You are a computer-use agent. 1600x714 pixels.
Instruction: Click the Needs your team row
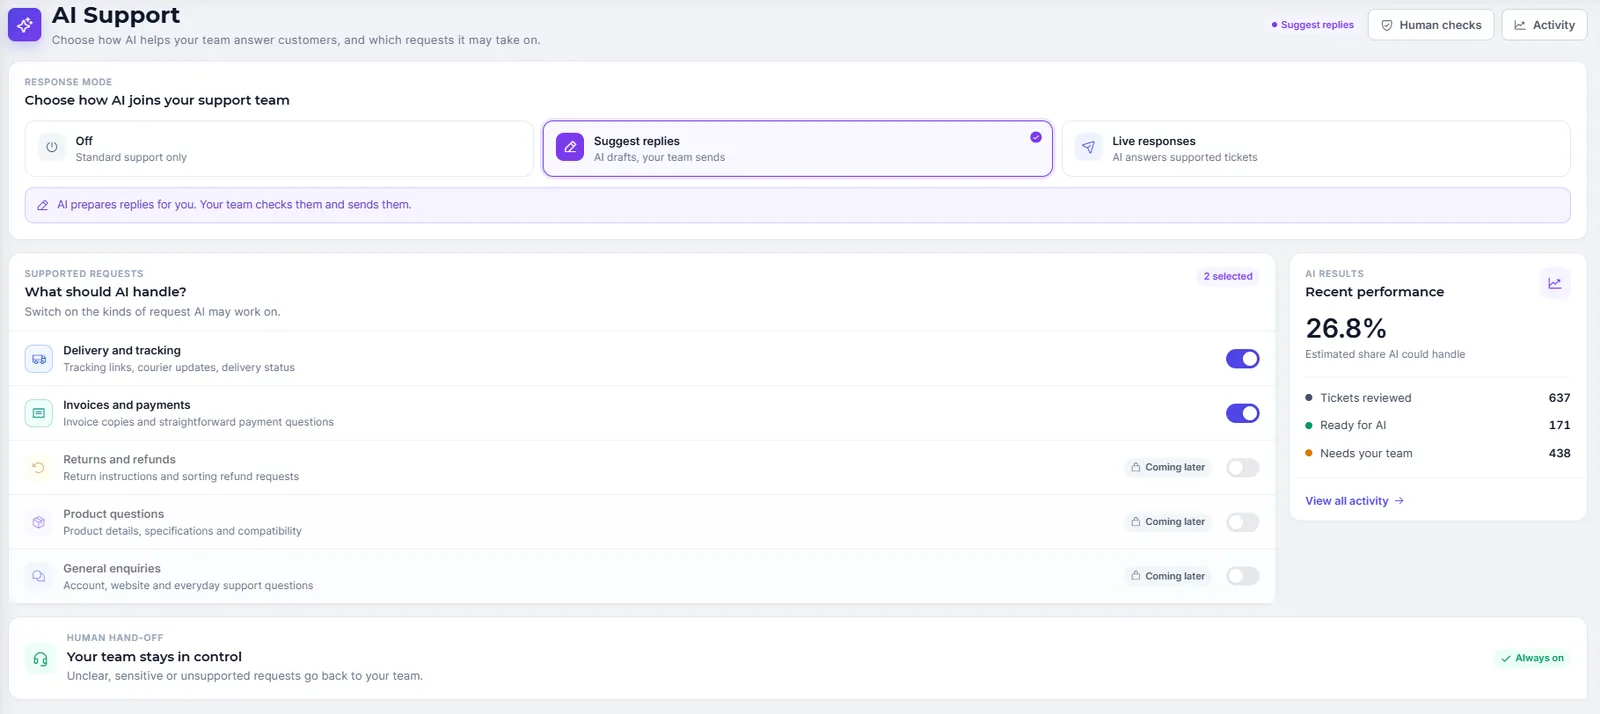point(1438,453)
